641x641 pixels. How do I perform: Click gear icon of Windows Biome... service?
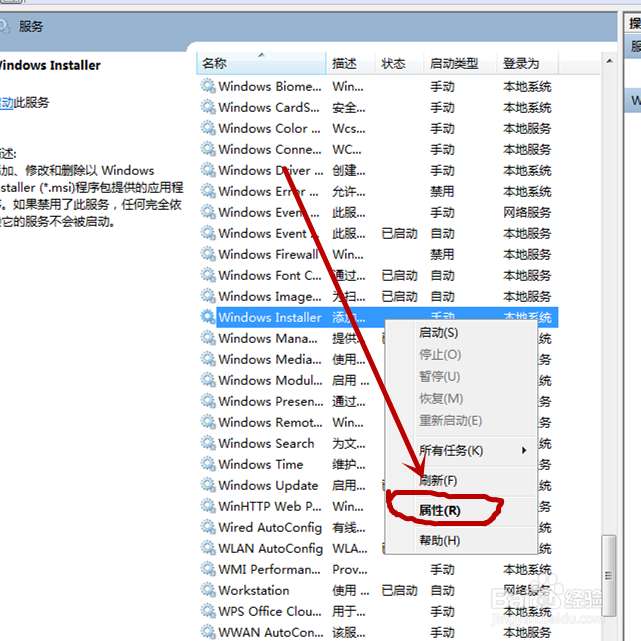(x=208, y=86)
